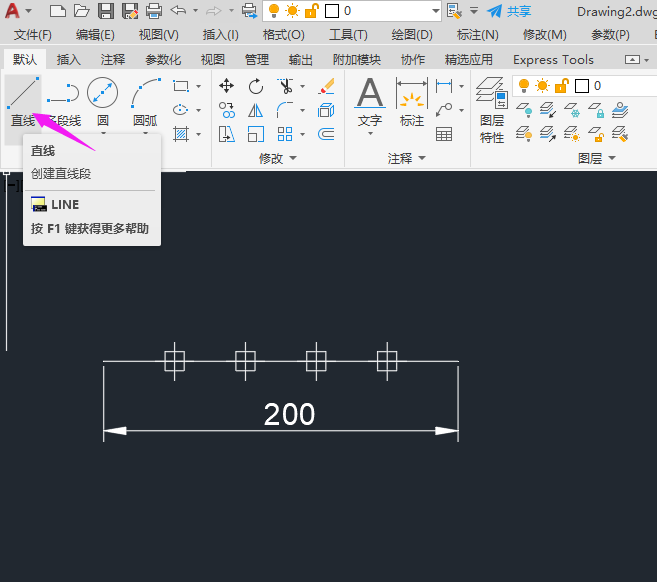Activate the rectangular Array tool
Screen dimensions: 657x582
[285, 135]
